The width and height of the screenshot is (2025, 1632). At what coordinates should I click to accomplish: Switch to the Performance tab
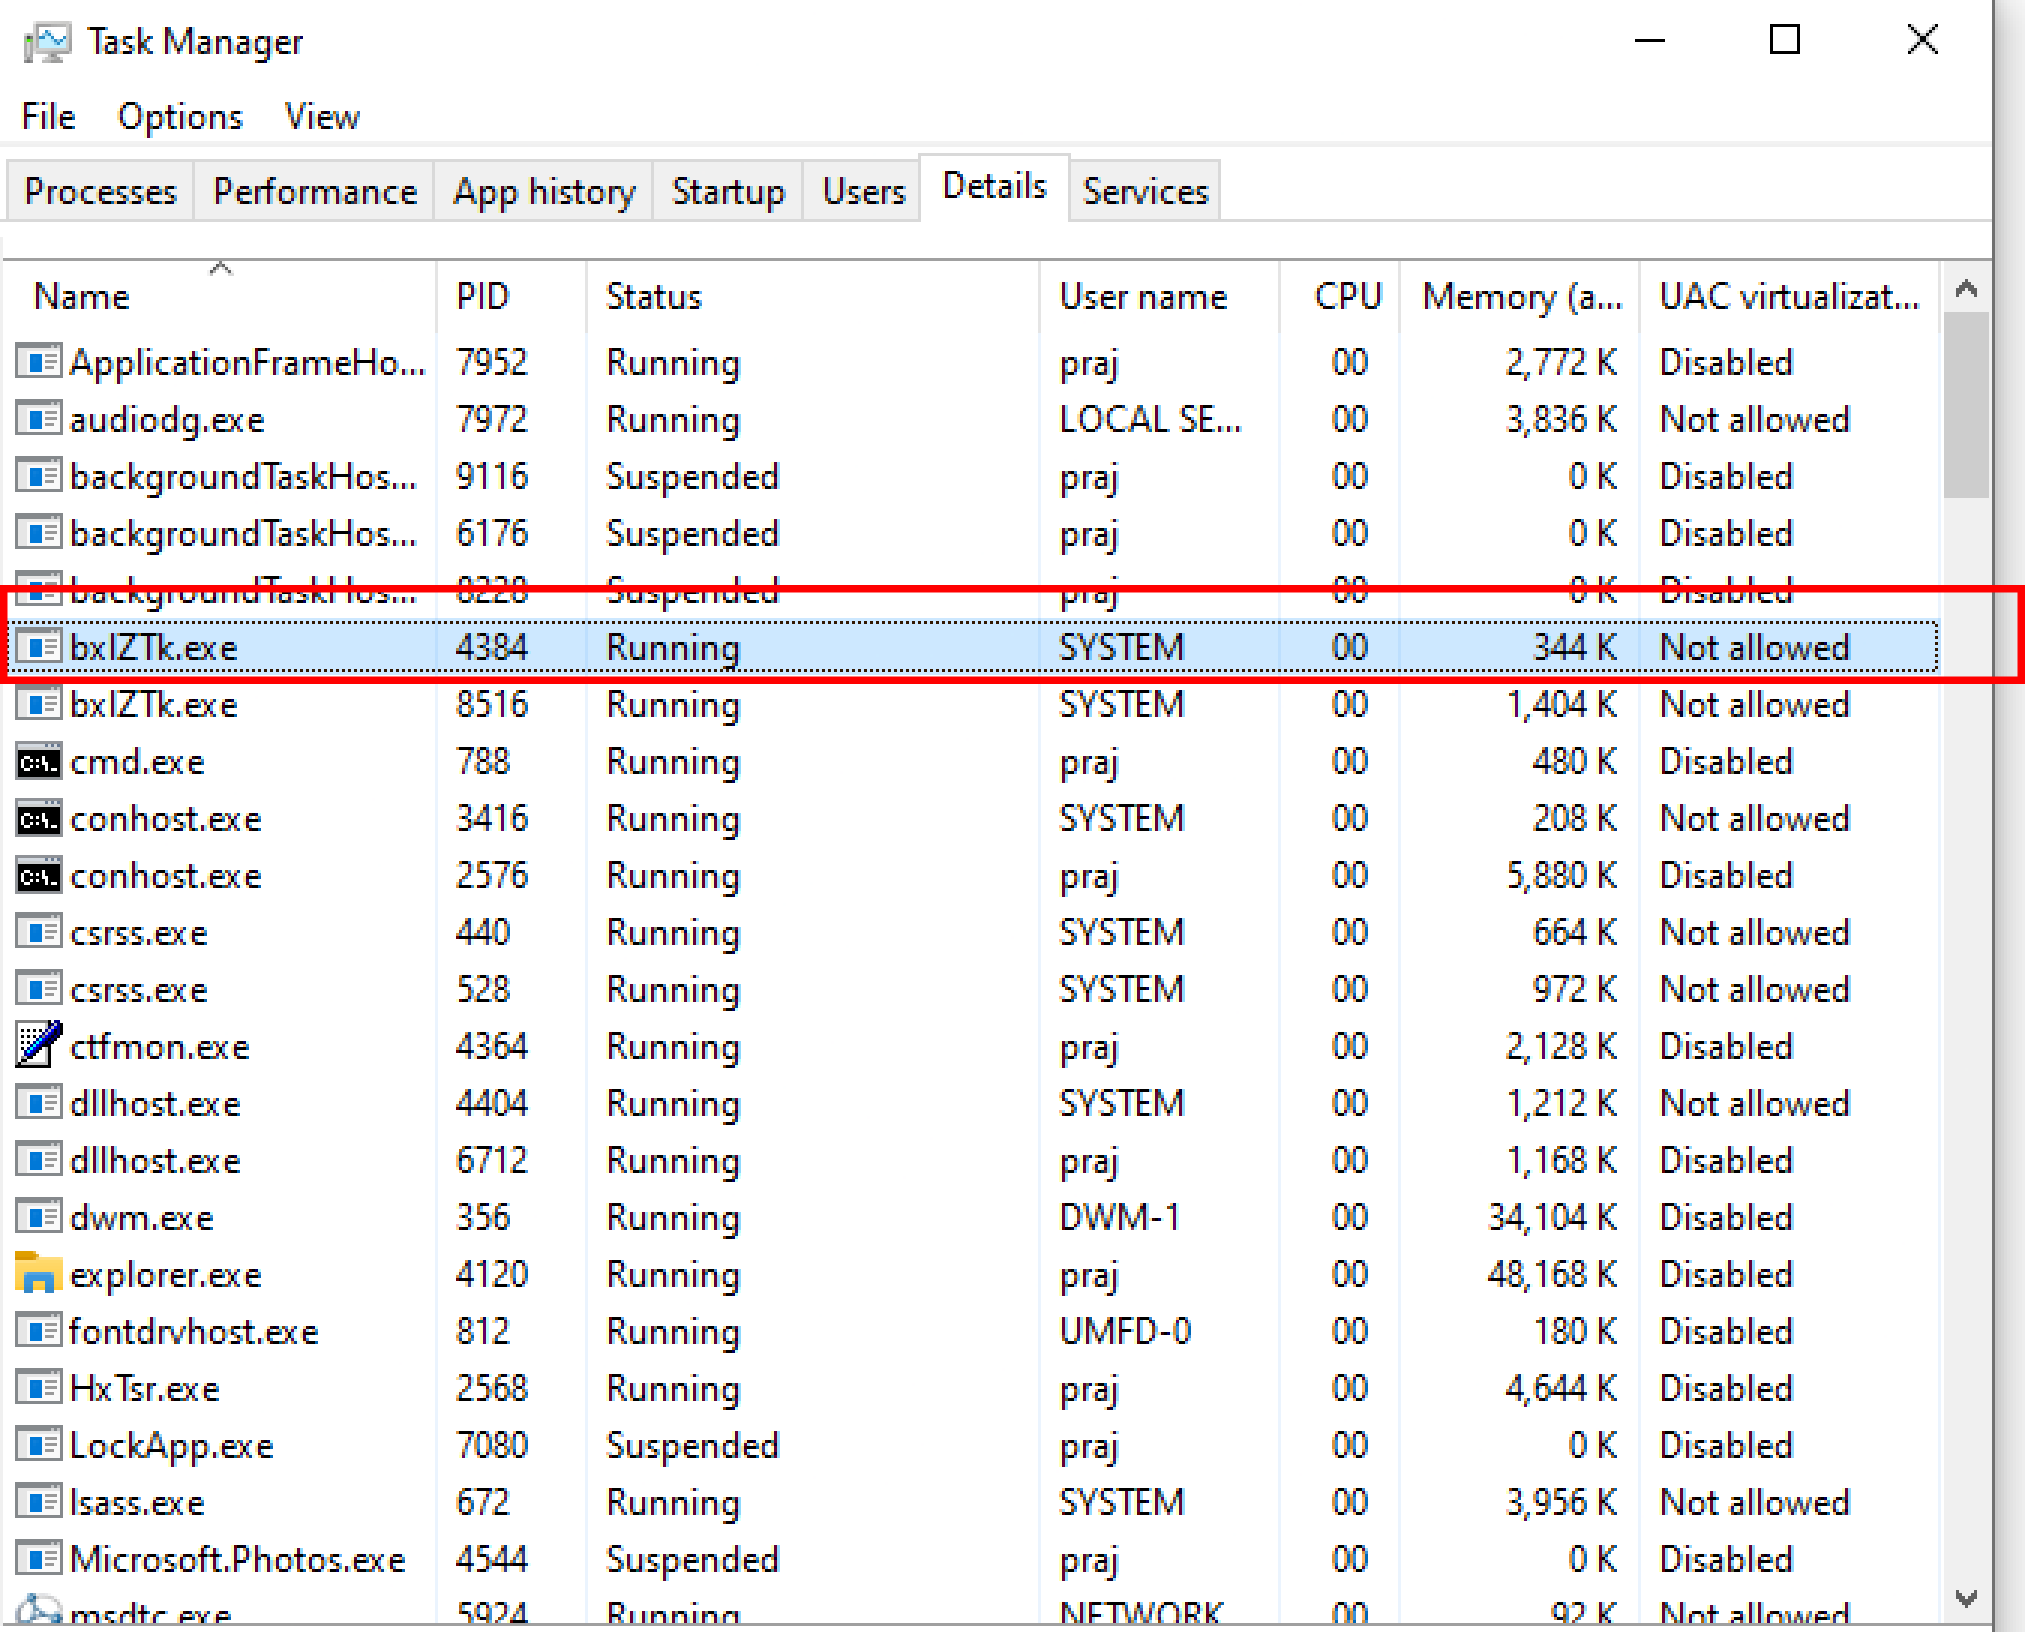point(315,191)
